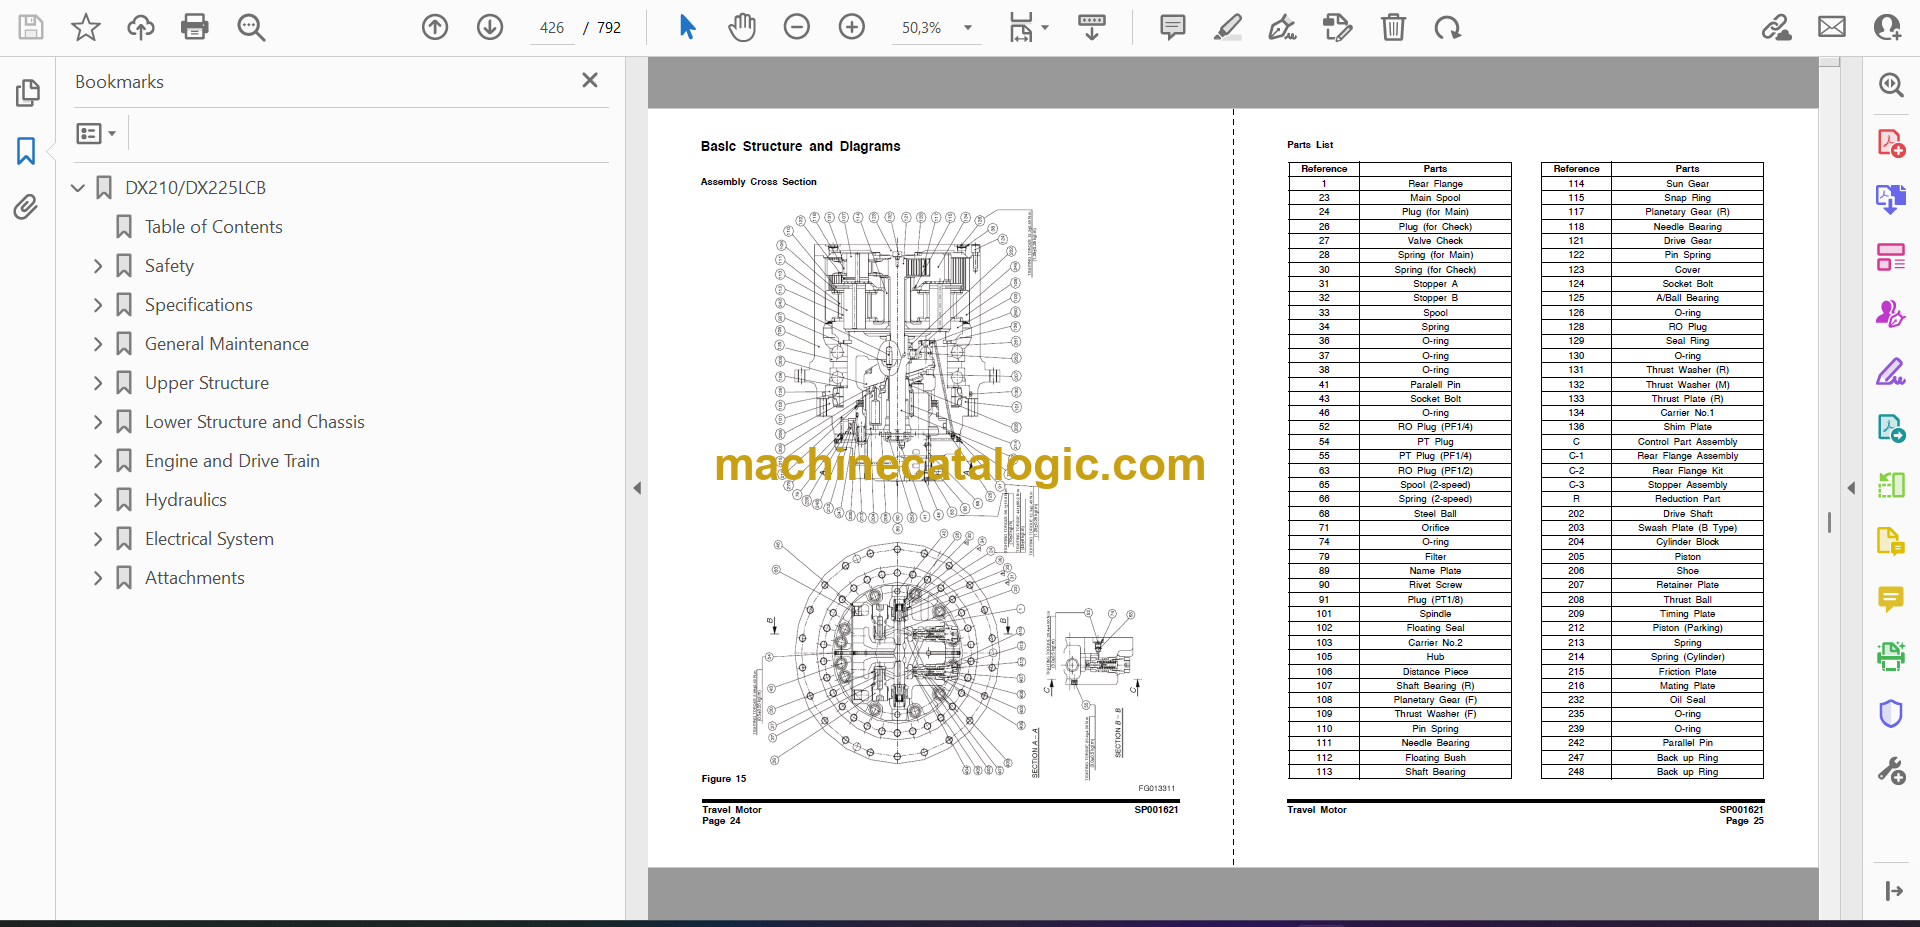Add a sticky note comment
This screenshot has height=927, width=1920.
click(1173, 27)
